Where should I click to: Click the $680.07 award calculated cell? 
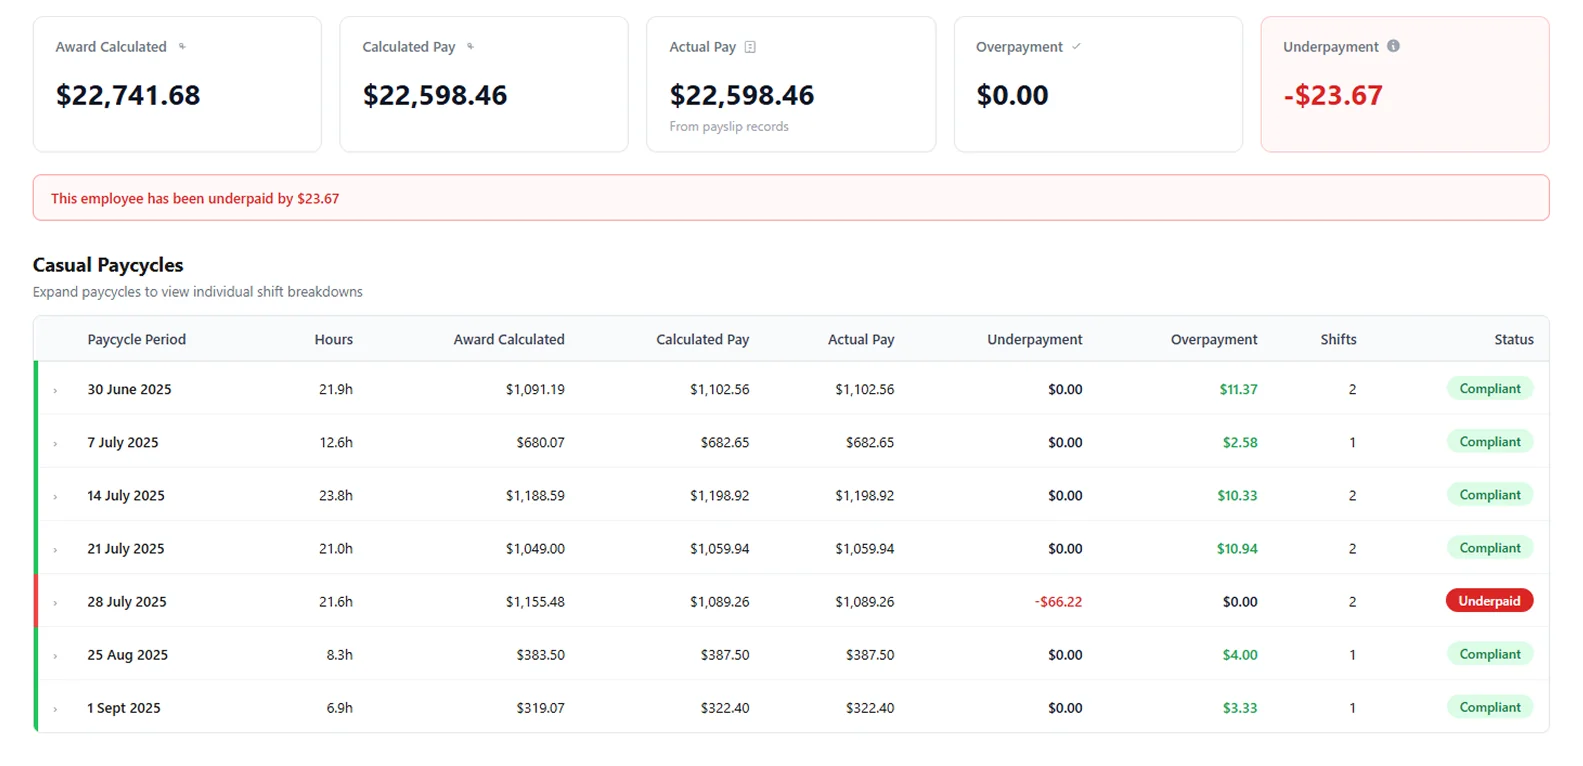tap(540, 443)
